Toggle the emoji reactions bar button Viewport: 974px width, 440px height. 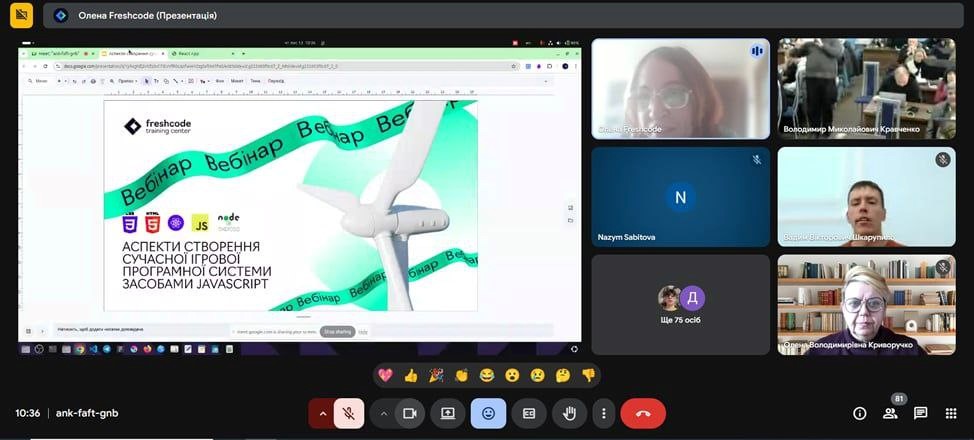click(488, 413)
